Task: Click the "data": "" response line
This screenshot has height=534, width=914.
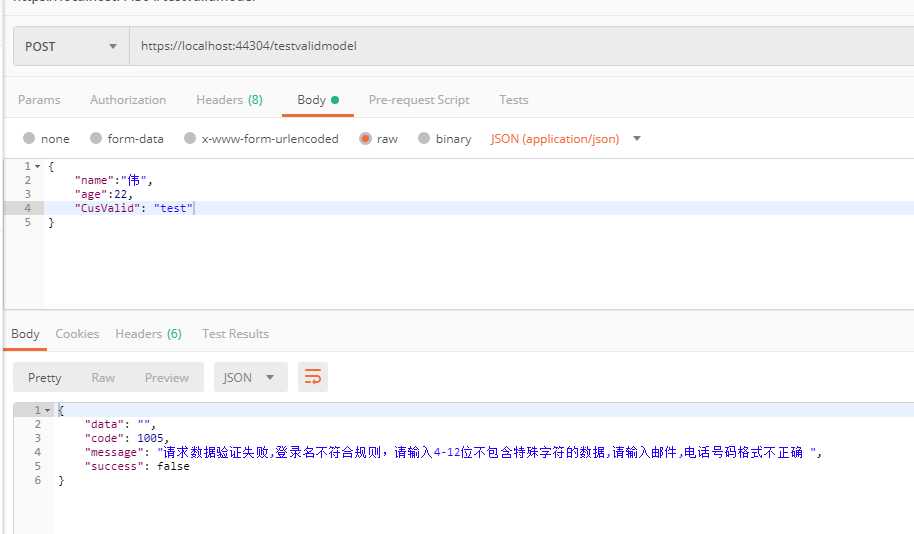Action: point(120,424)
